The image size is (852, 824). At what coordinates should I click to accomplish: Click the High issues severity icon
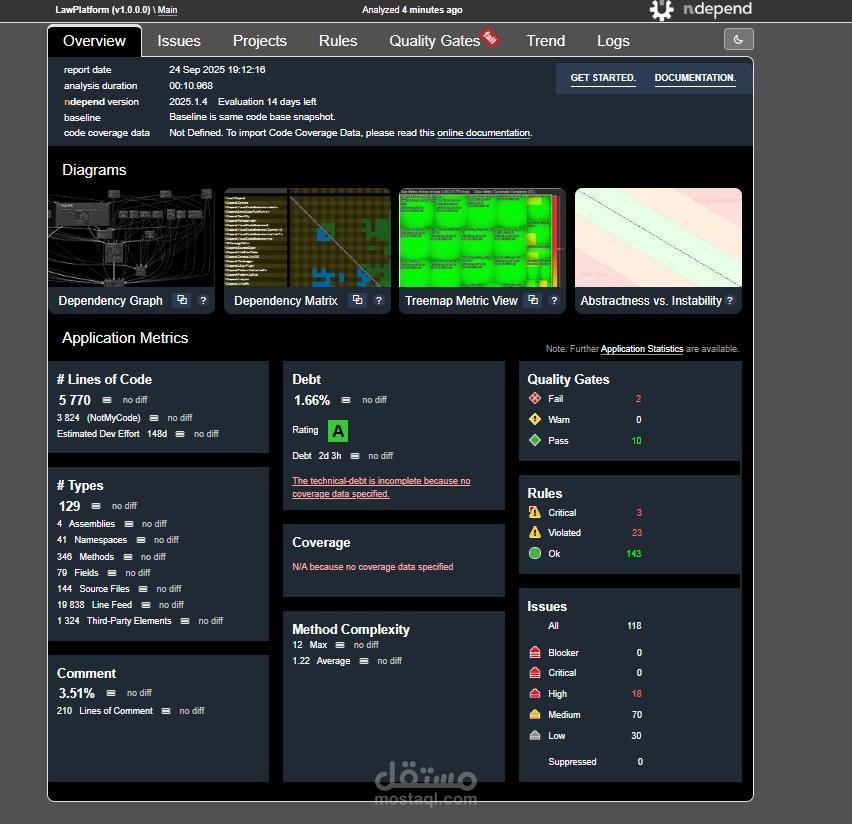pyautogui.click(x=535, y=694)
